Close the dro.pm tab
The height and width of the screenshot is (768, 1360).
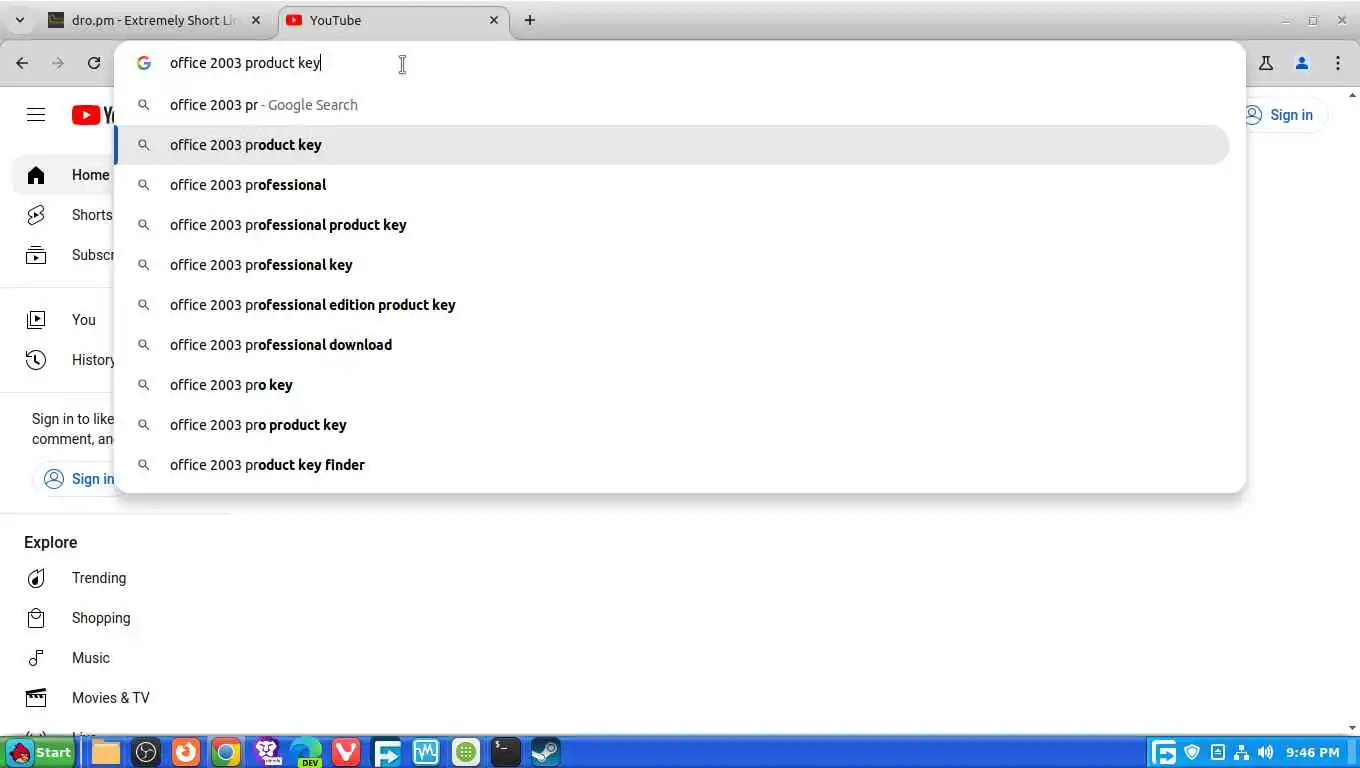coord(256,20)
